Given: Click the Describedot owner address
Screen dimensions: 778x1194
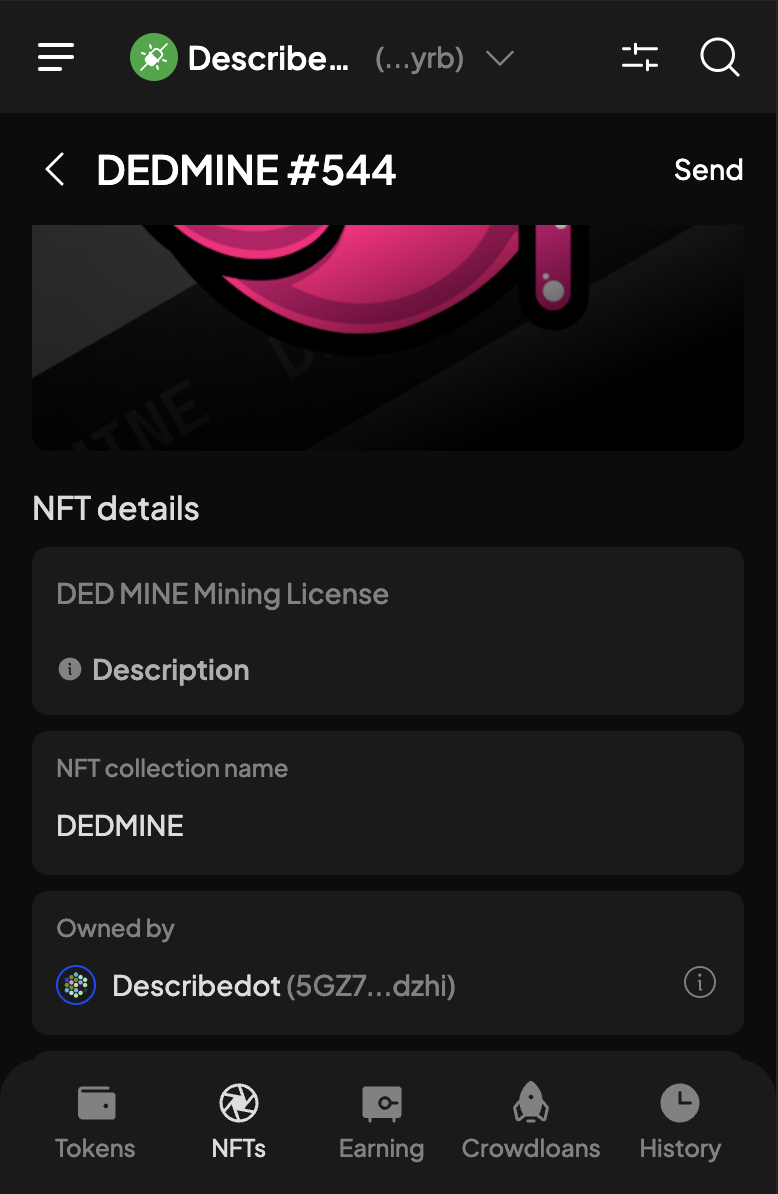Looking at the screenshot, I should click(371, 986).
